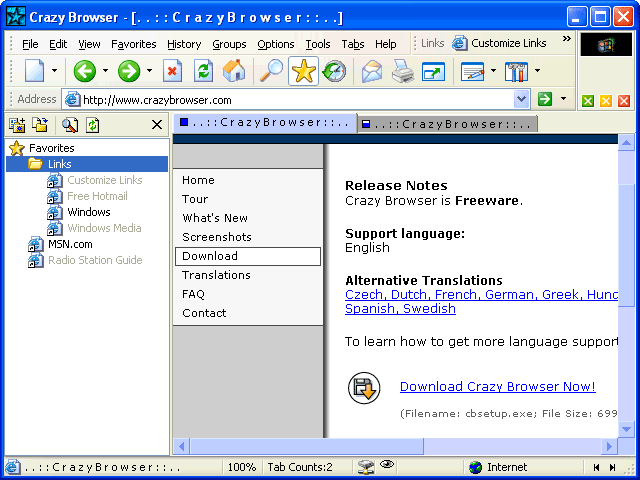Screen dimensions: 640x480
Task: Click the tools wrench icon
Action: pos(516,71)
